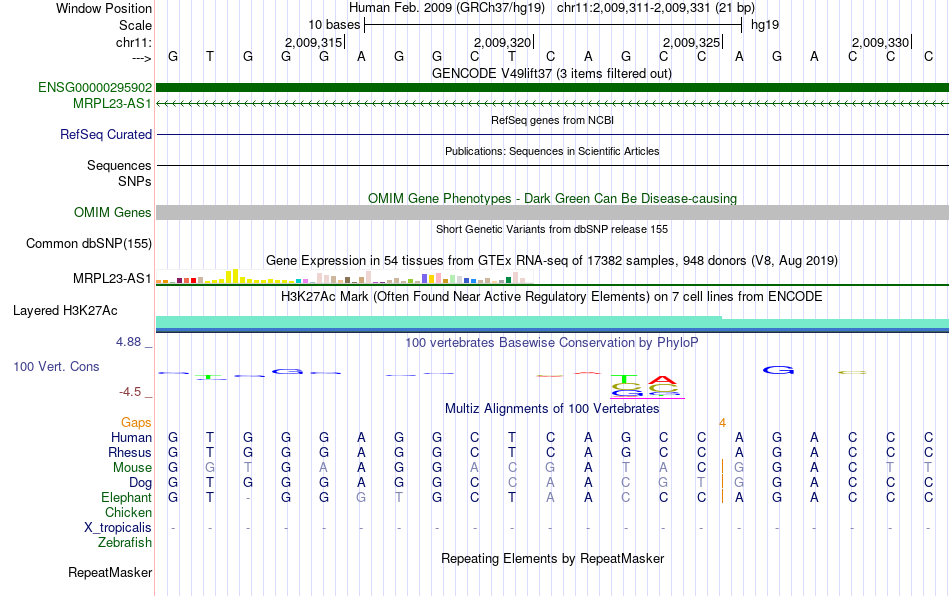
Task: Select the teal H3K27Ac signal bar
Action: (x=553, y=322)
